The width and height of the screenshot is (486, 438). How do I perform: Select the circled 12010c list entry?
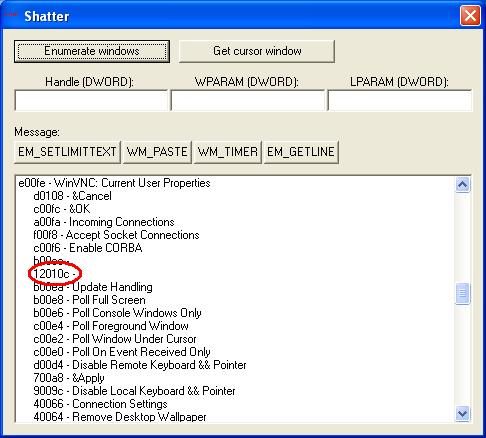tap(54, 274)
